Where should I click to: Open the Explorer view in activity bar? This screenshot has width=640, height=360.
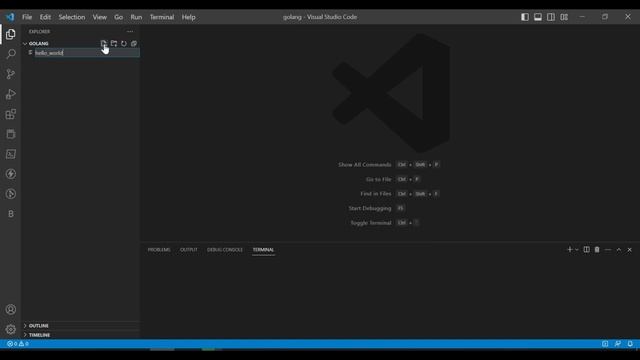click(11, 34)
